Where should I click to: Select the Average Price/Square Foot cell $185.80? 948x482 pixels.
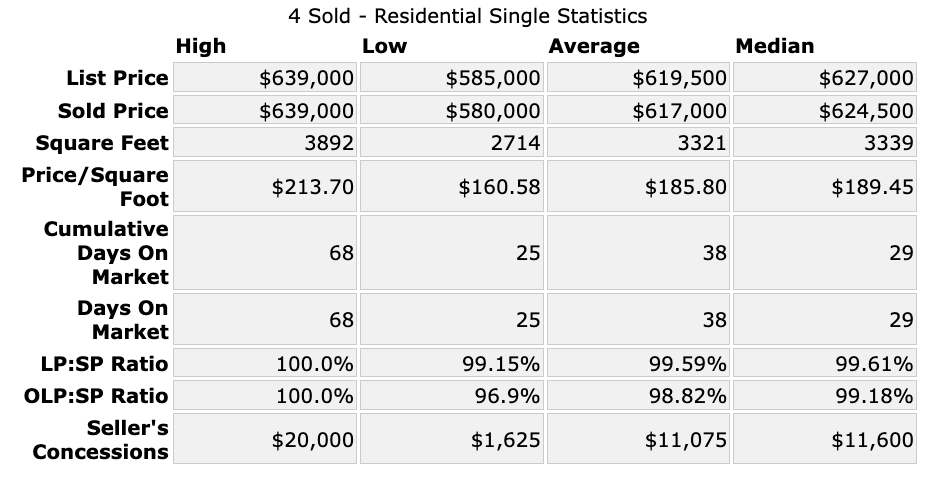tap(678, 187)
